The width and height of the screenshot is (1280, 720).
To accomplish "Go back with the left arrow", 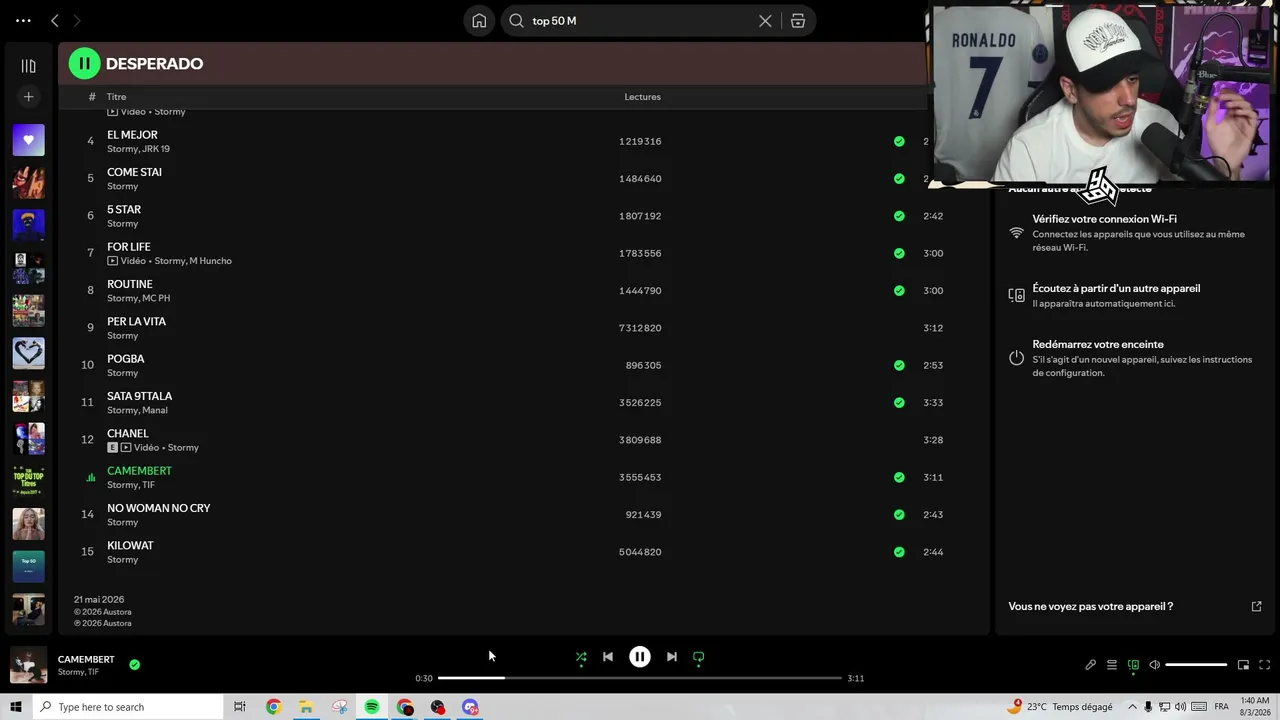I will [x=55, y=20].
